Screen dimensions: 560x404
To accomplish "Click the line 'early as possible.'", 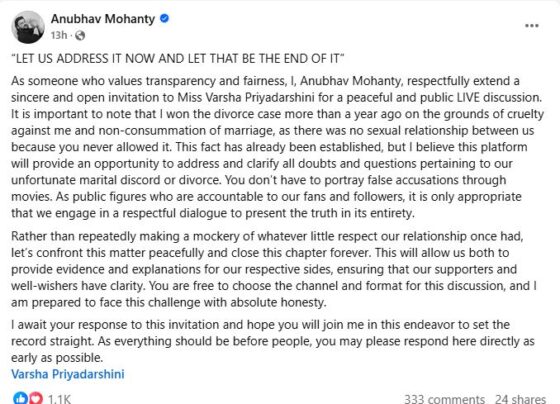I will tap(57, 358).
